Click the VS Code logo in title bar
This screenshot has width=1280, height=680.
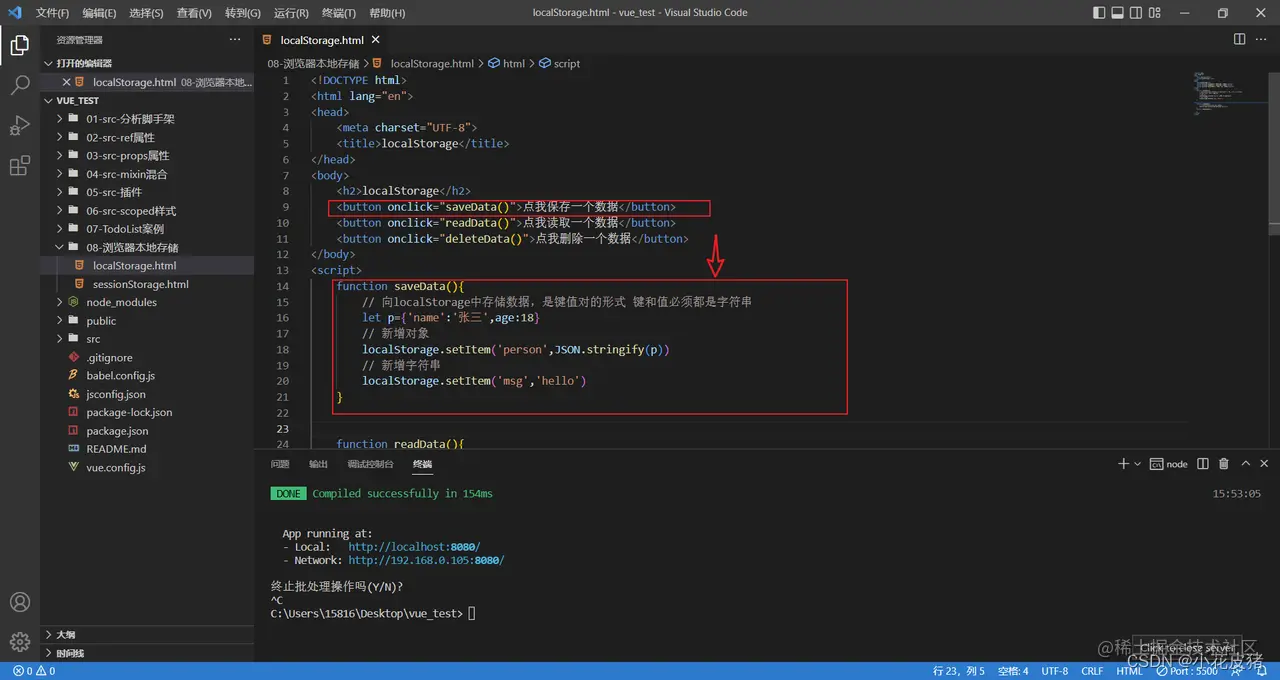pos(14,13)
